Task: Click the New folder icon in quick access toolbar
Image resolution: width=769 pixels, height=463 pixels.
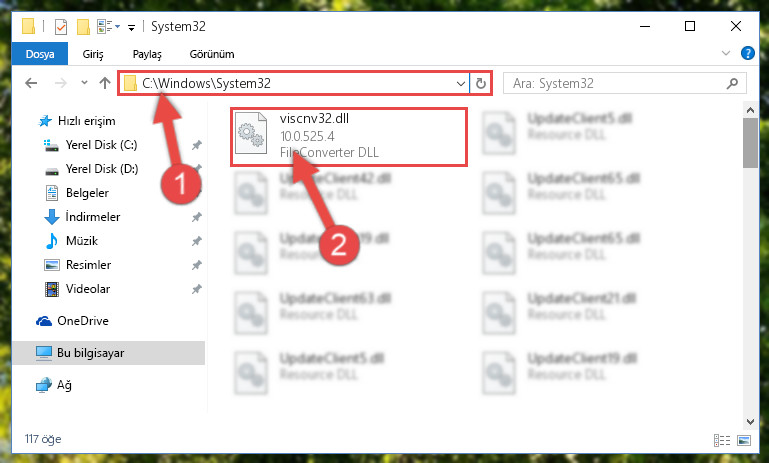Action: [83, 26]
